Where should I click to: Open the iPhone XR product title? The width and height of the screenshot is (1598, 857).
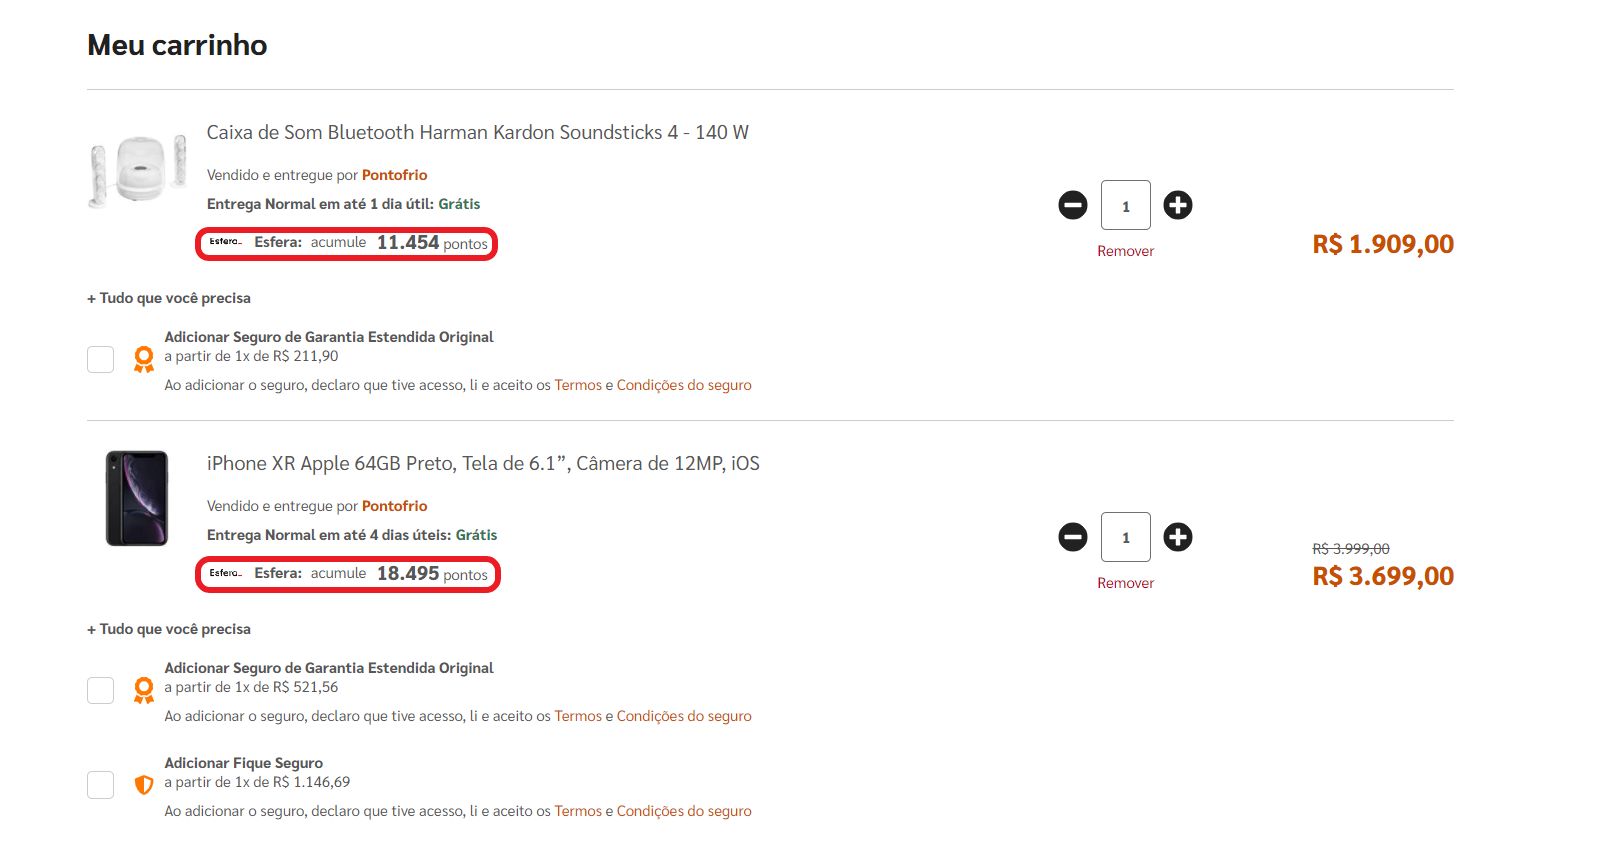coord(483,463)
